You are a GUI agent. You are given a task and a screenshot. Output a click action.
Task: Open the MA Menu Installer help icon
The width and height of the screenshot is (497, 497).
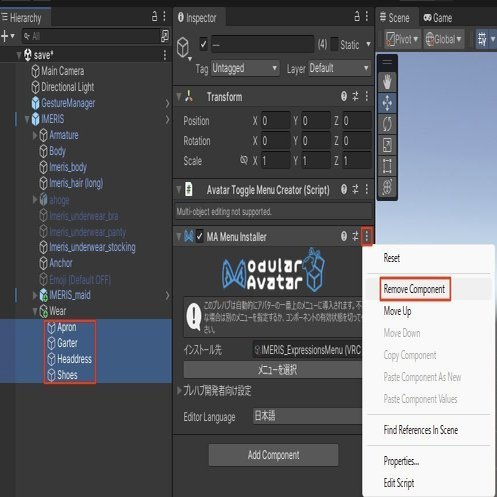(344, 236)
